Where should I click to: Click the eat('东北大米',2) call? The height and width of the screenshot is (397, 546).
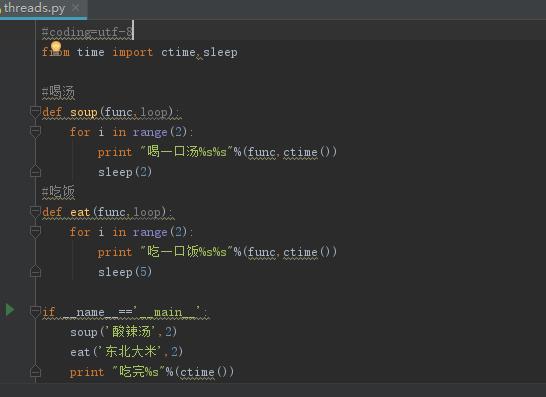coord(126,352)
